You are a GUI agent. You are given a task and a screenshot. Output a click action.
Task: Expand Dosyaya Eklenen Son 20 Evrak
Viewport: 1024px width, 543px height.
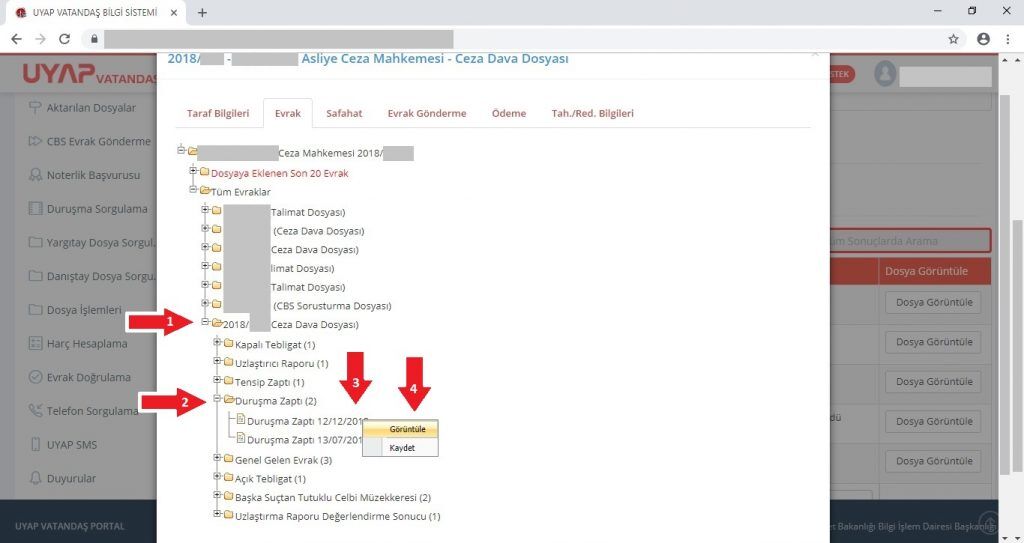pyautogui.click(x=193, y=172)
